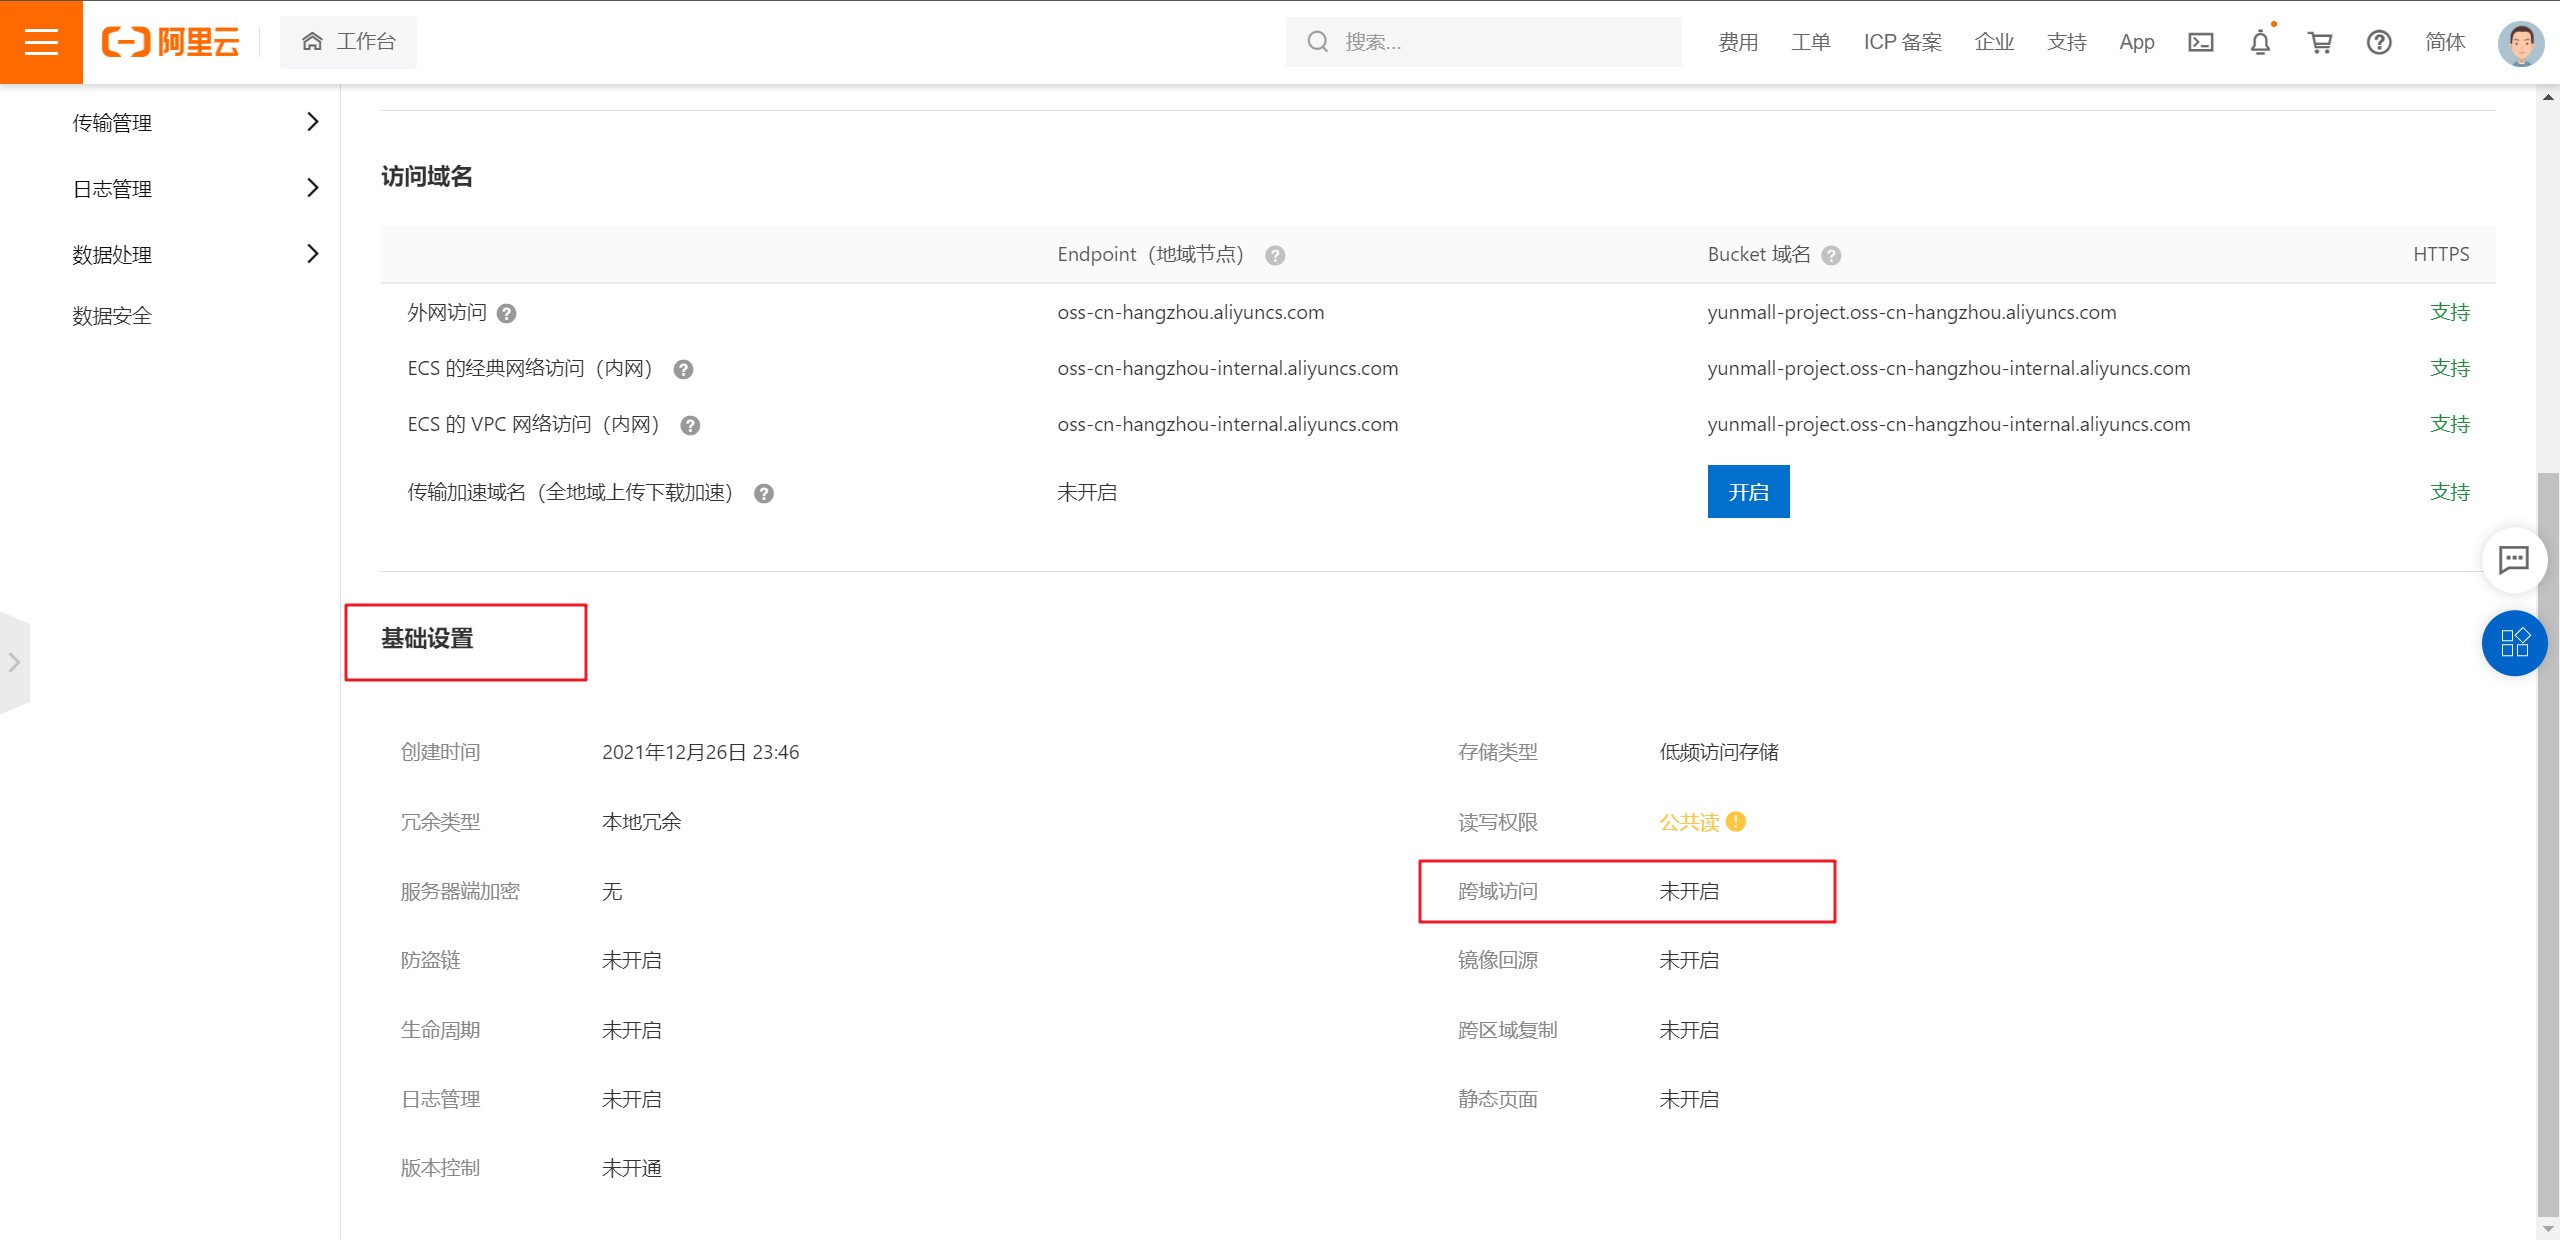Screen dimensions: 2560x1240
Task: Click the 防盗链 未开启 value
Action: (632, 960)
